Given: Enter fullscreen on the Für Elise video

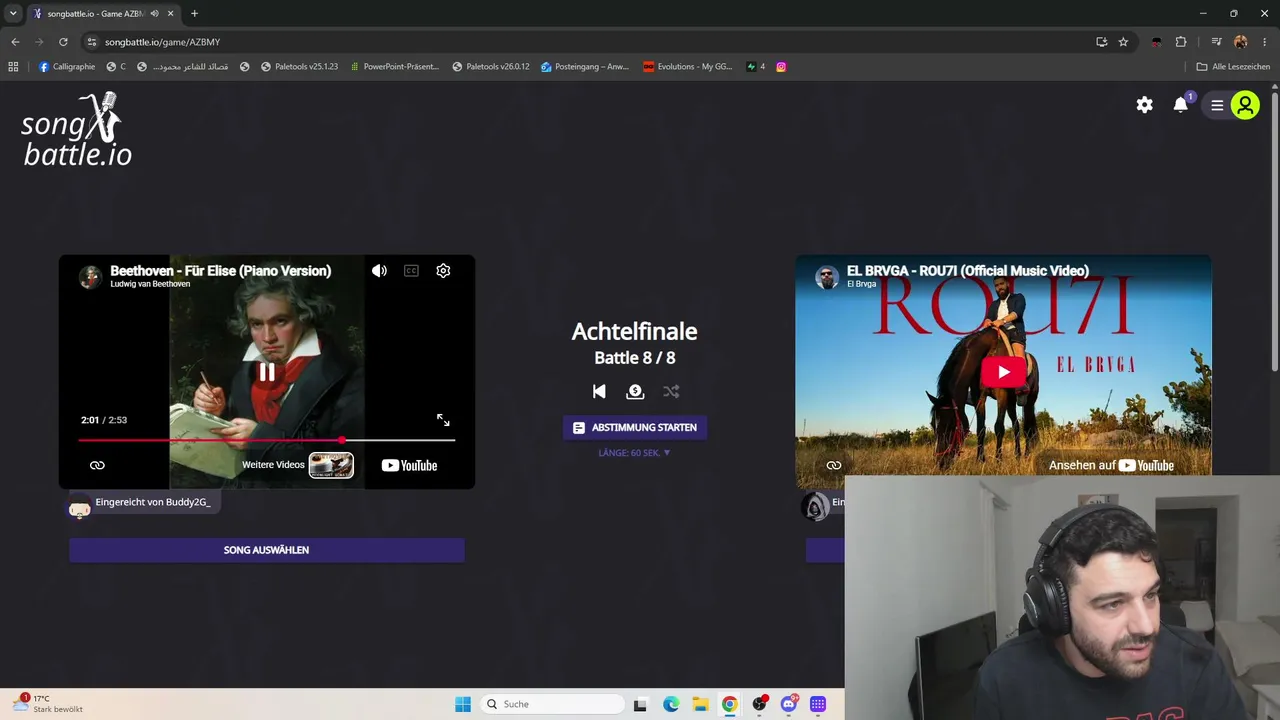Looking at the screenshot, I should 443,420.
